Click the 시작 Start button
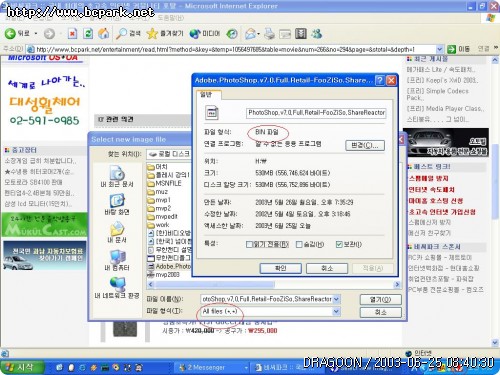 [22, 367]
